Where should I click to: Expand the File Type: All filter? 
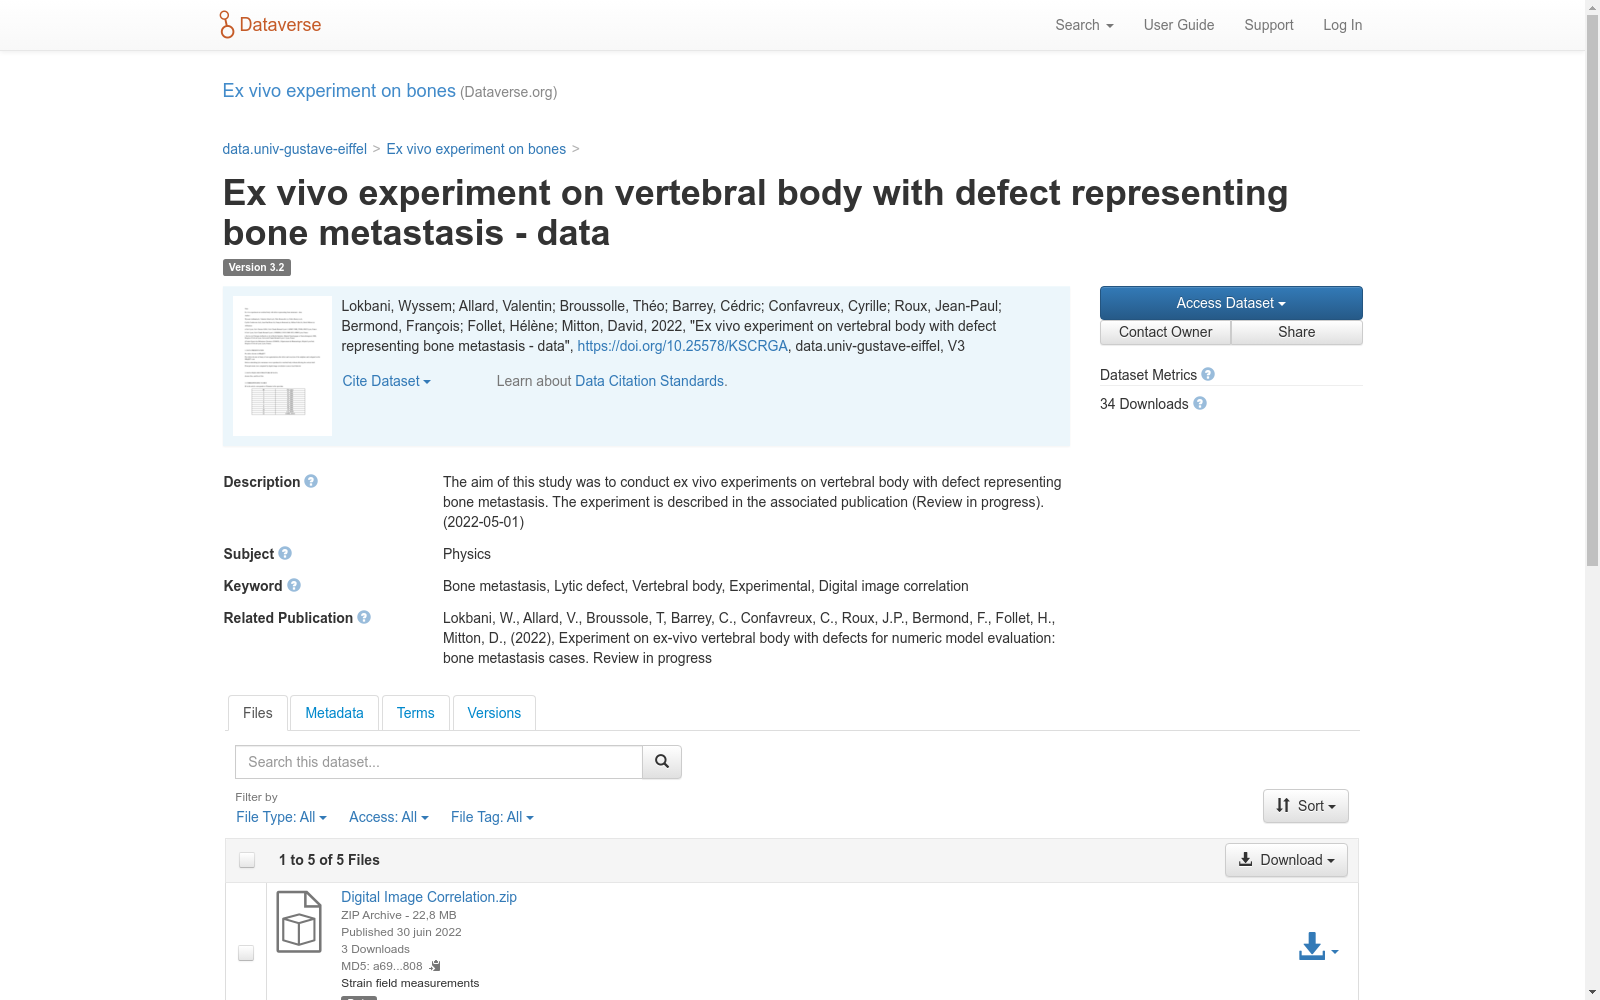(281, 817)
